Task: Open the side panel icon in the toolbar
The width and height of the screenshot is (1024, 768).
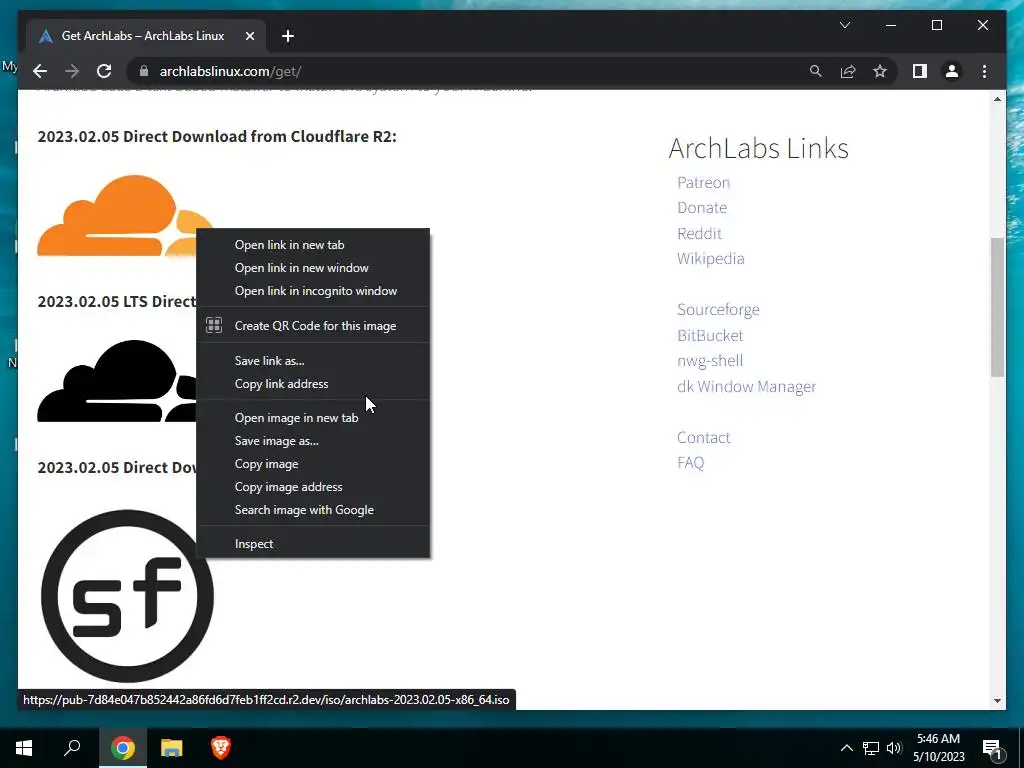Action: click(x=920, y=71)
